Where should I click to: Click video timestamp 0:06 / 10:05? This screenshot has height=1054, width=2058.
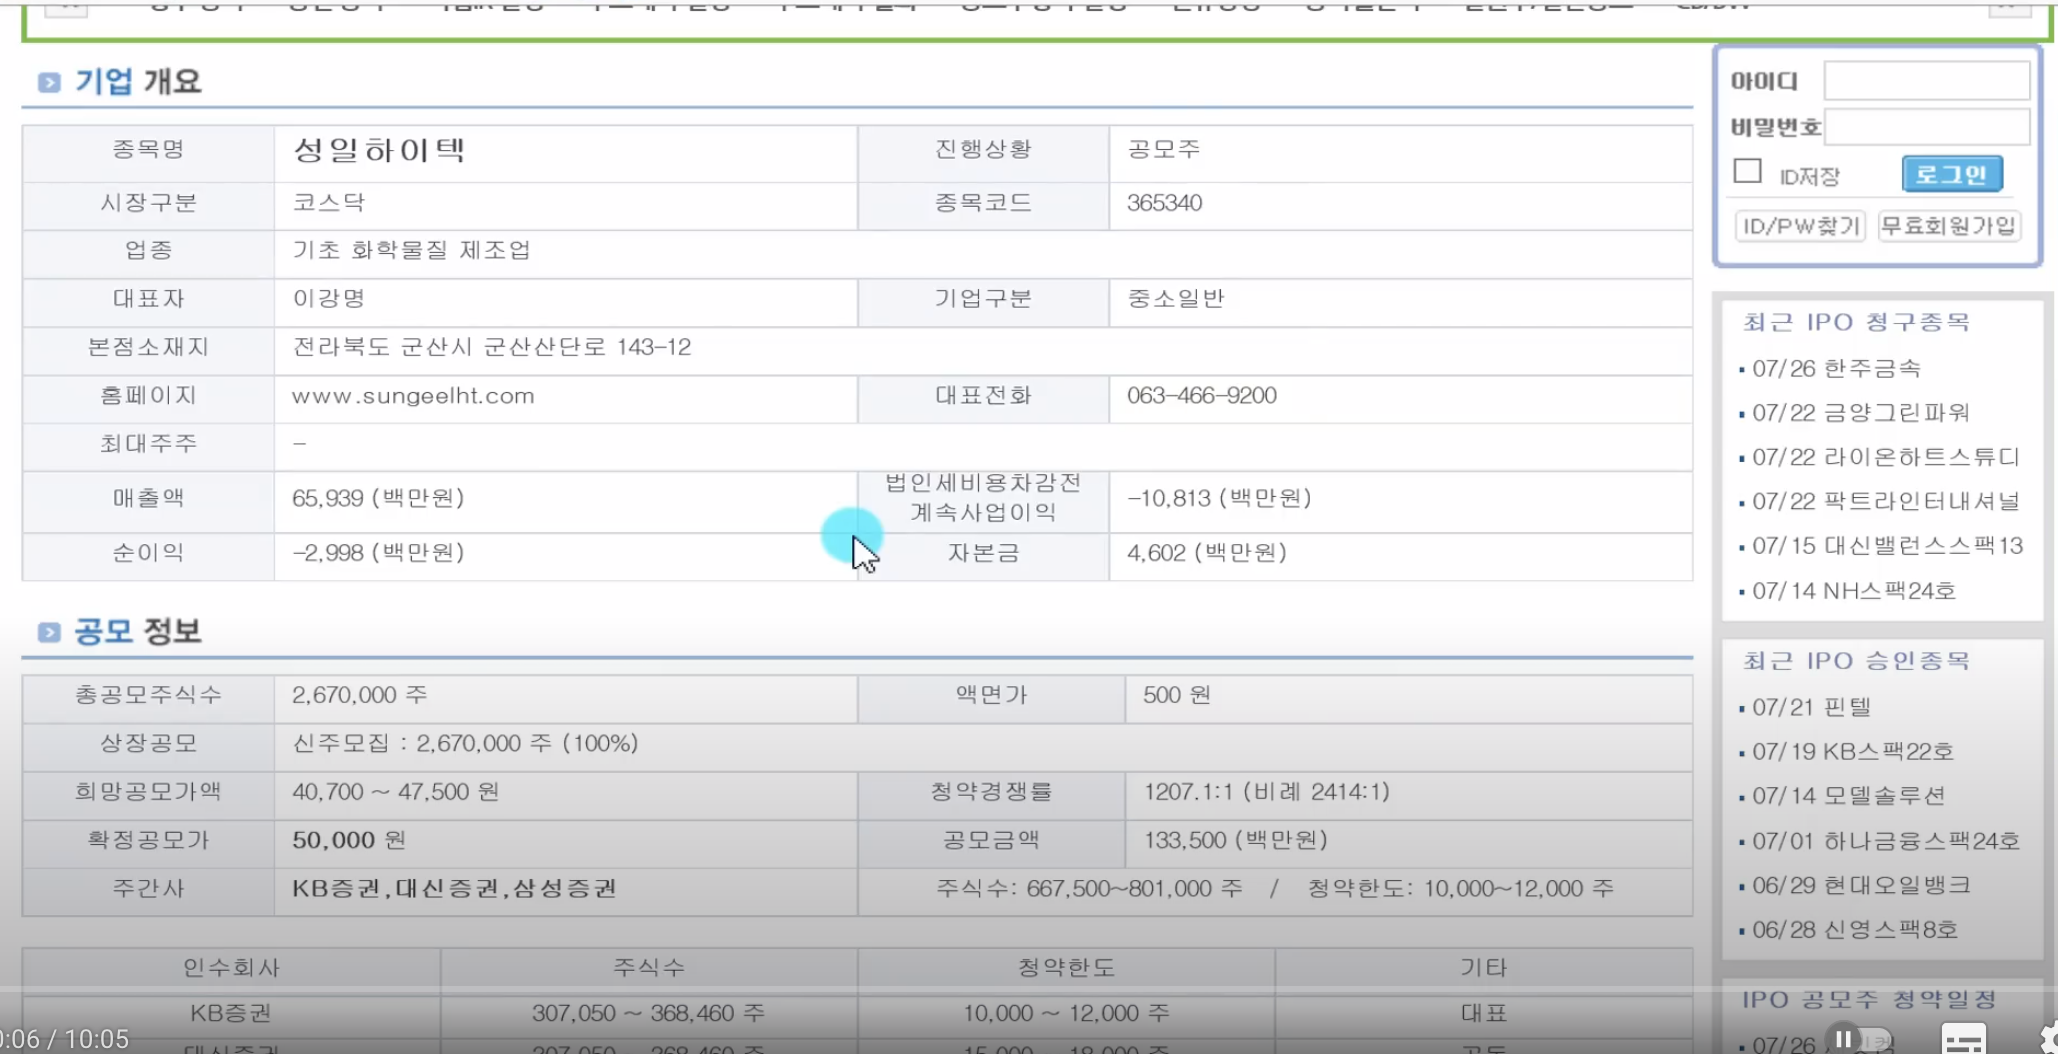coord(65,1039)
